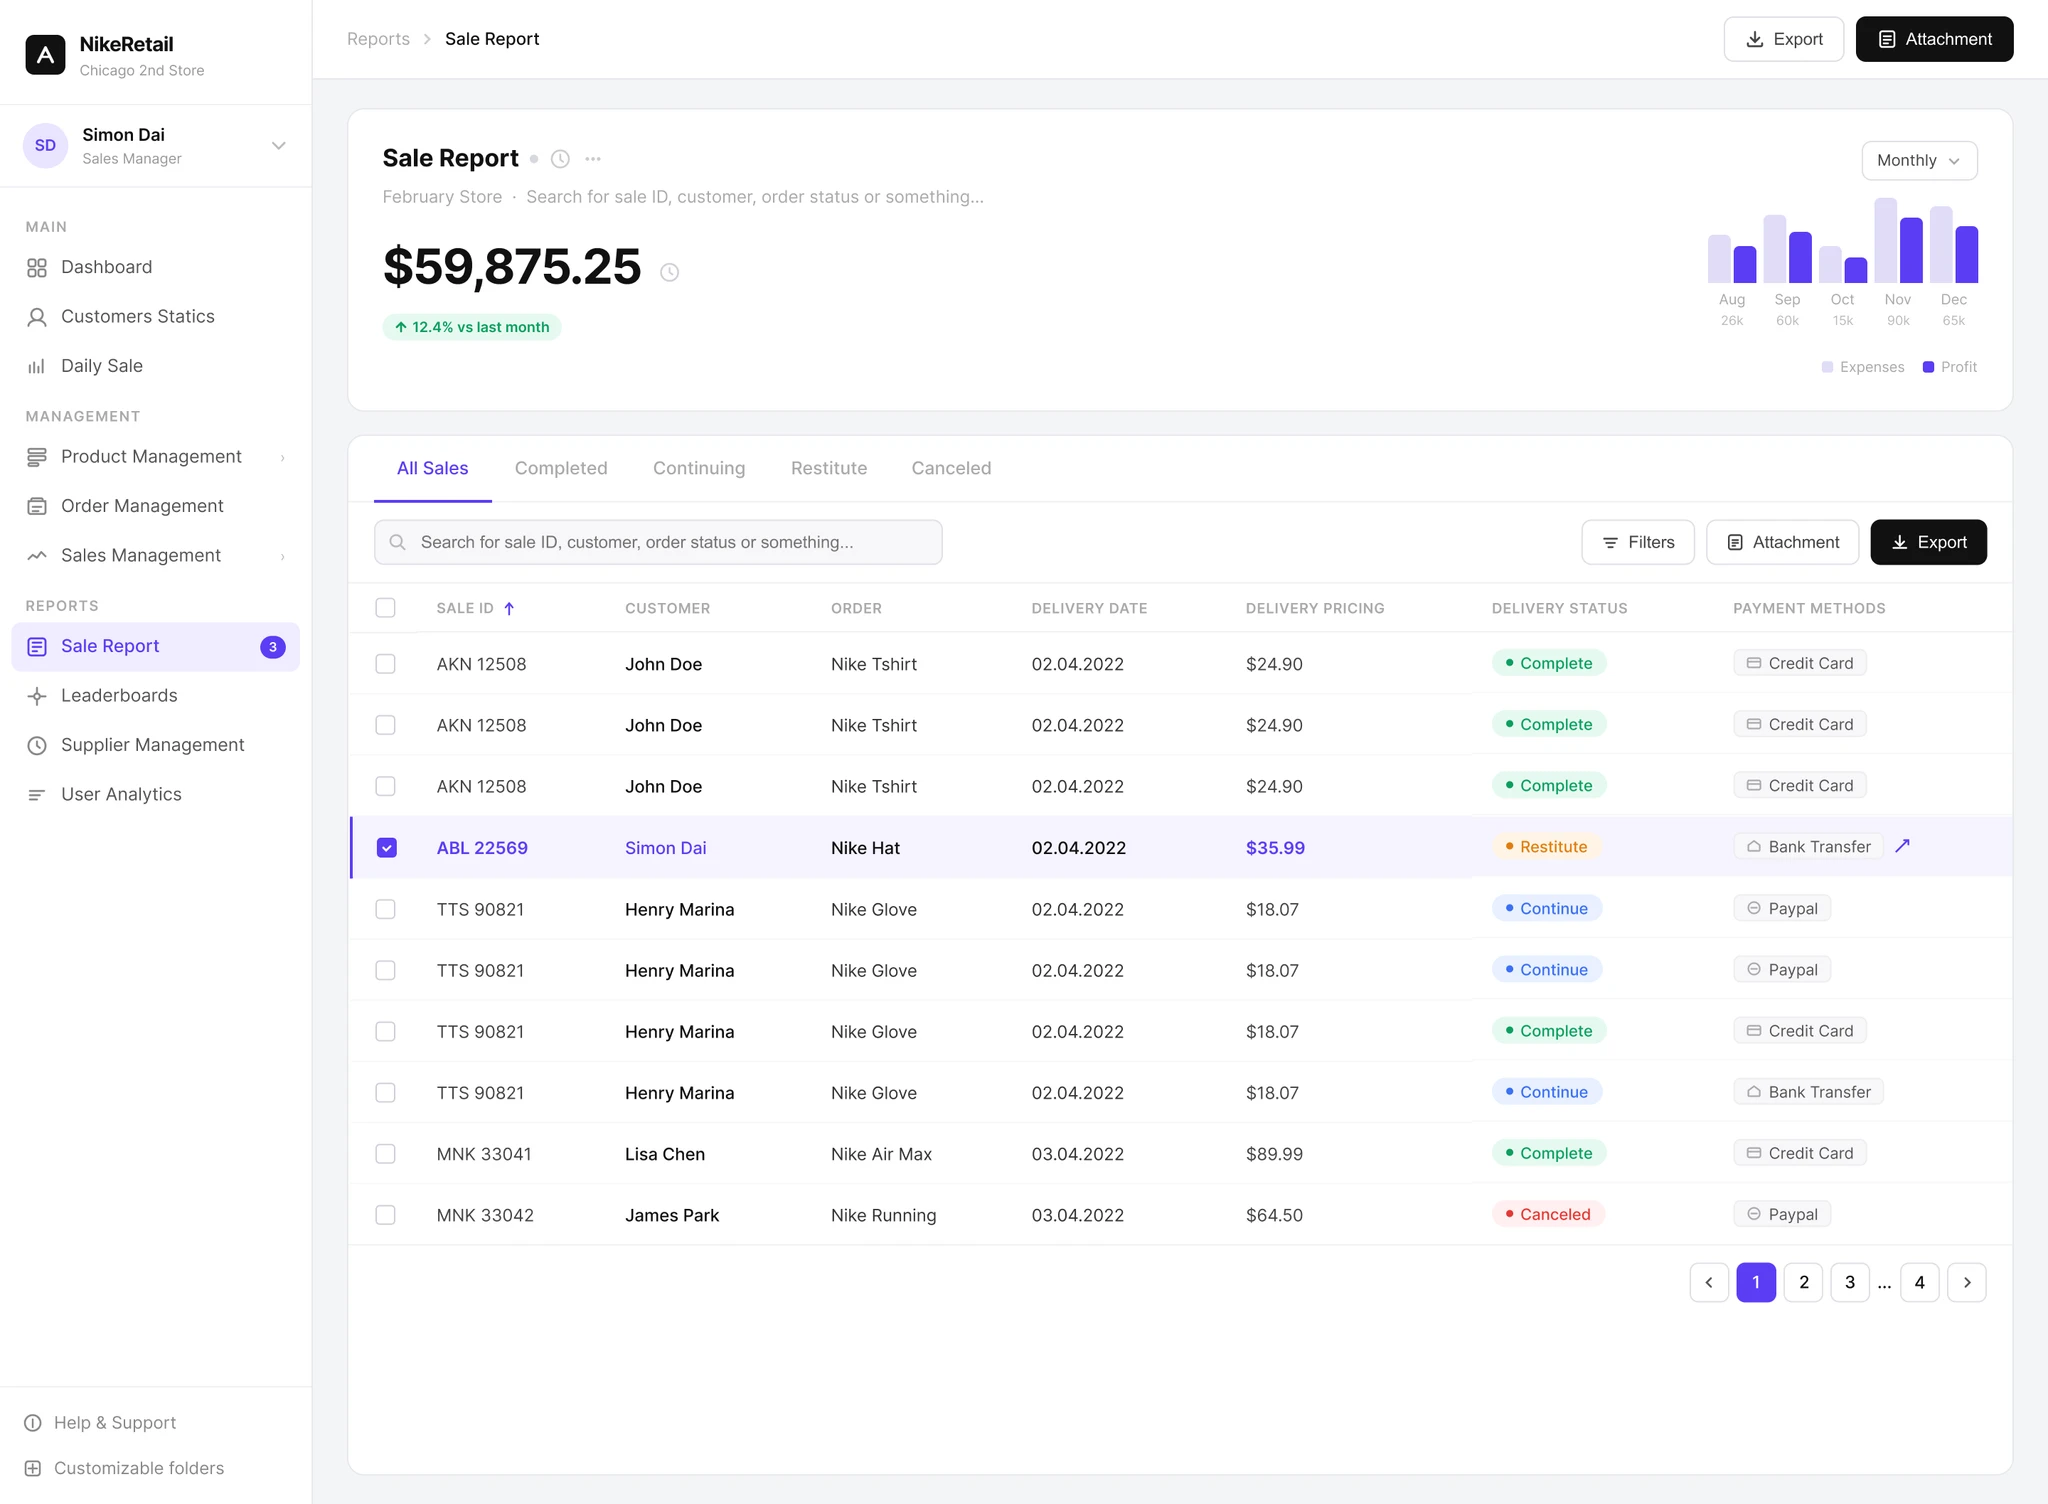
Task: Click Order Management icon
Action: point(37,506)
